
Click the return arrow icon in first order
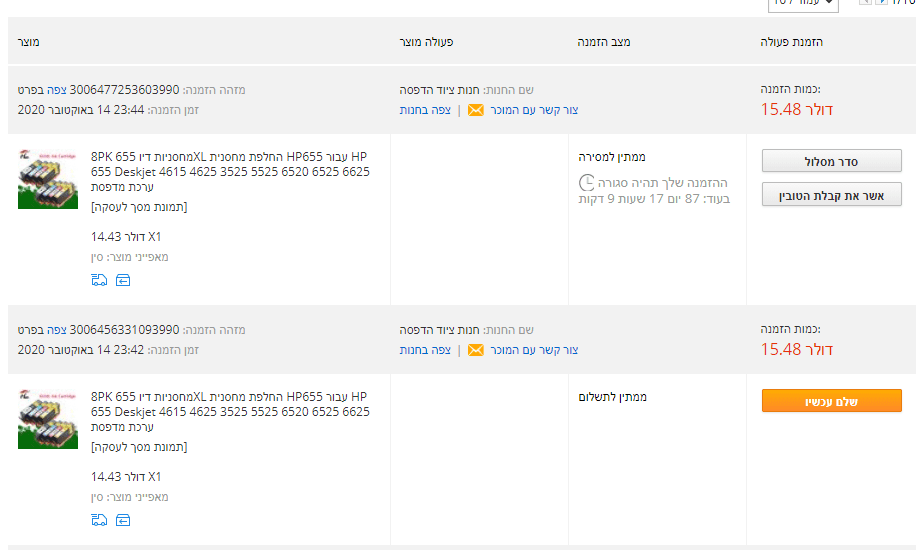[123, 280]
